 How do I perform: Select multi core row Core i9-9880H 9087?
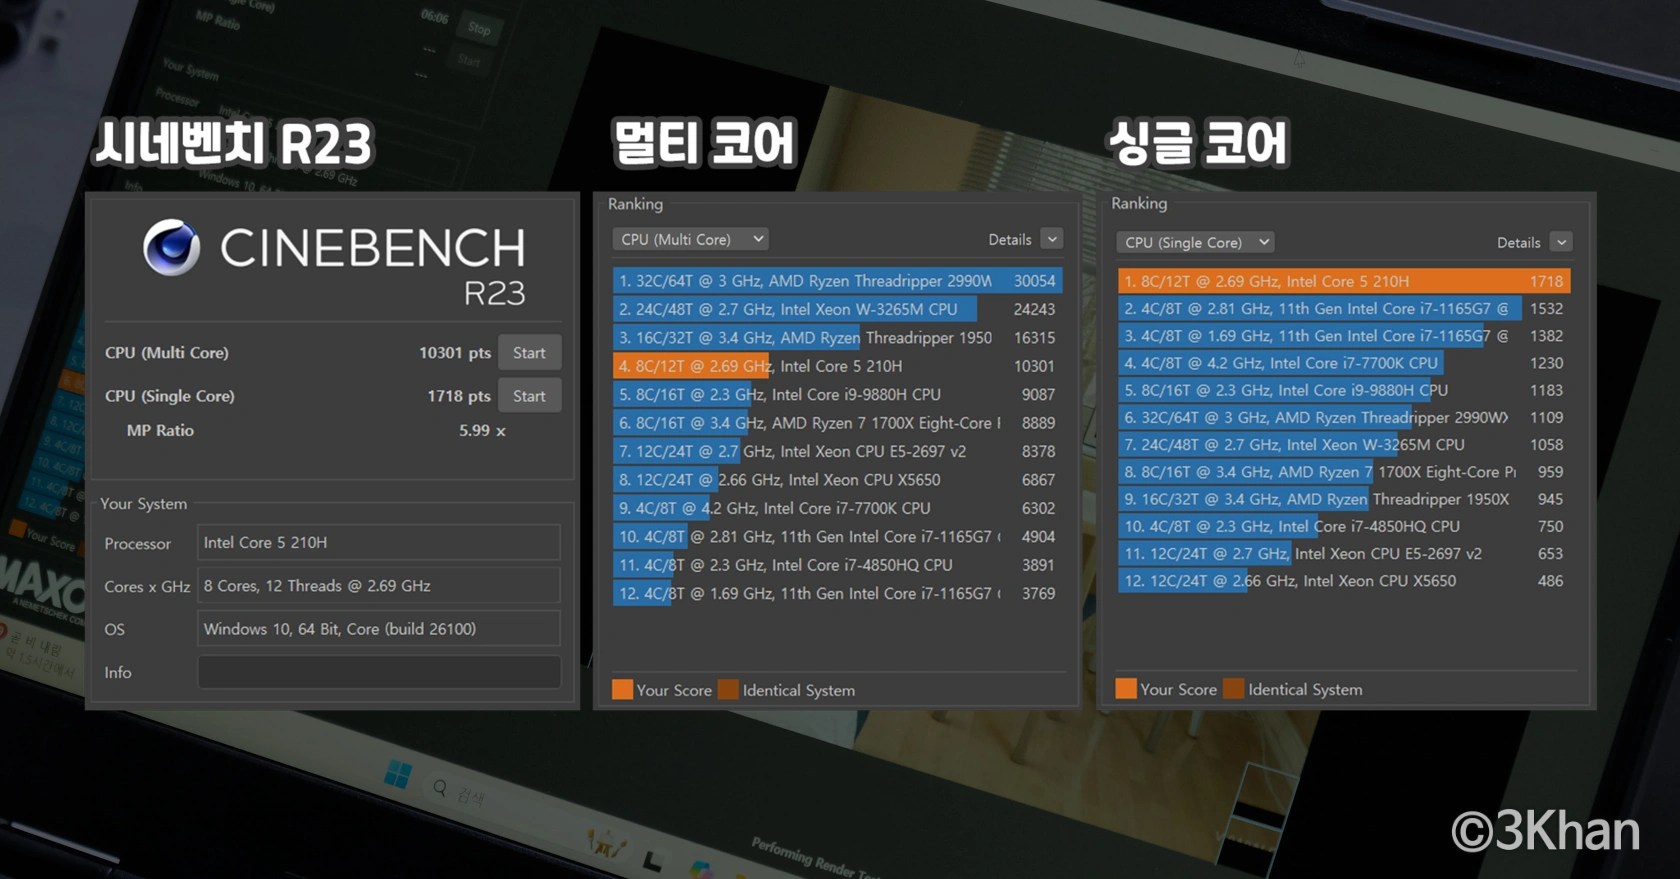coord(837,394)
